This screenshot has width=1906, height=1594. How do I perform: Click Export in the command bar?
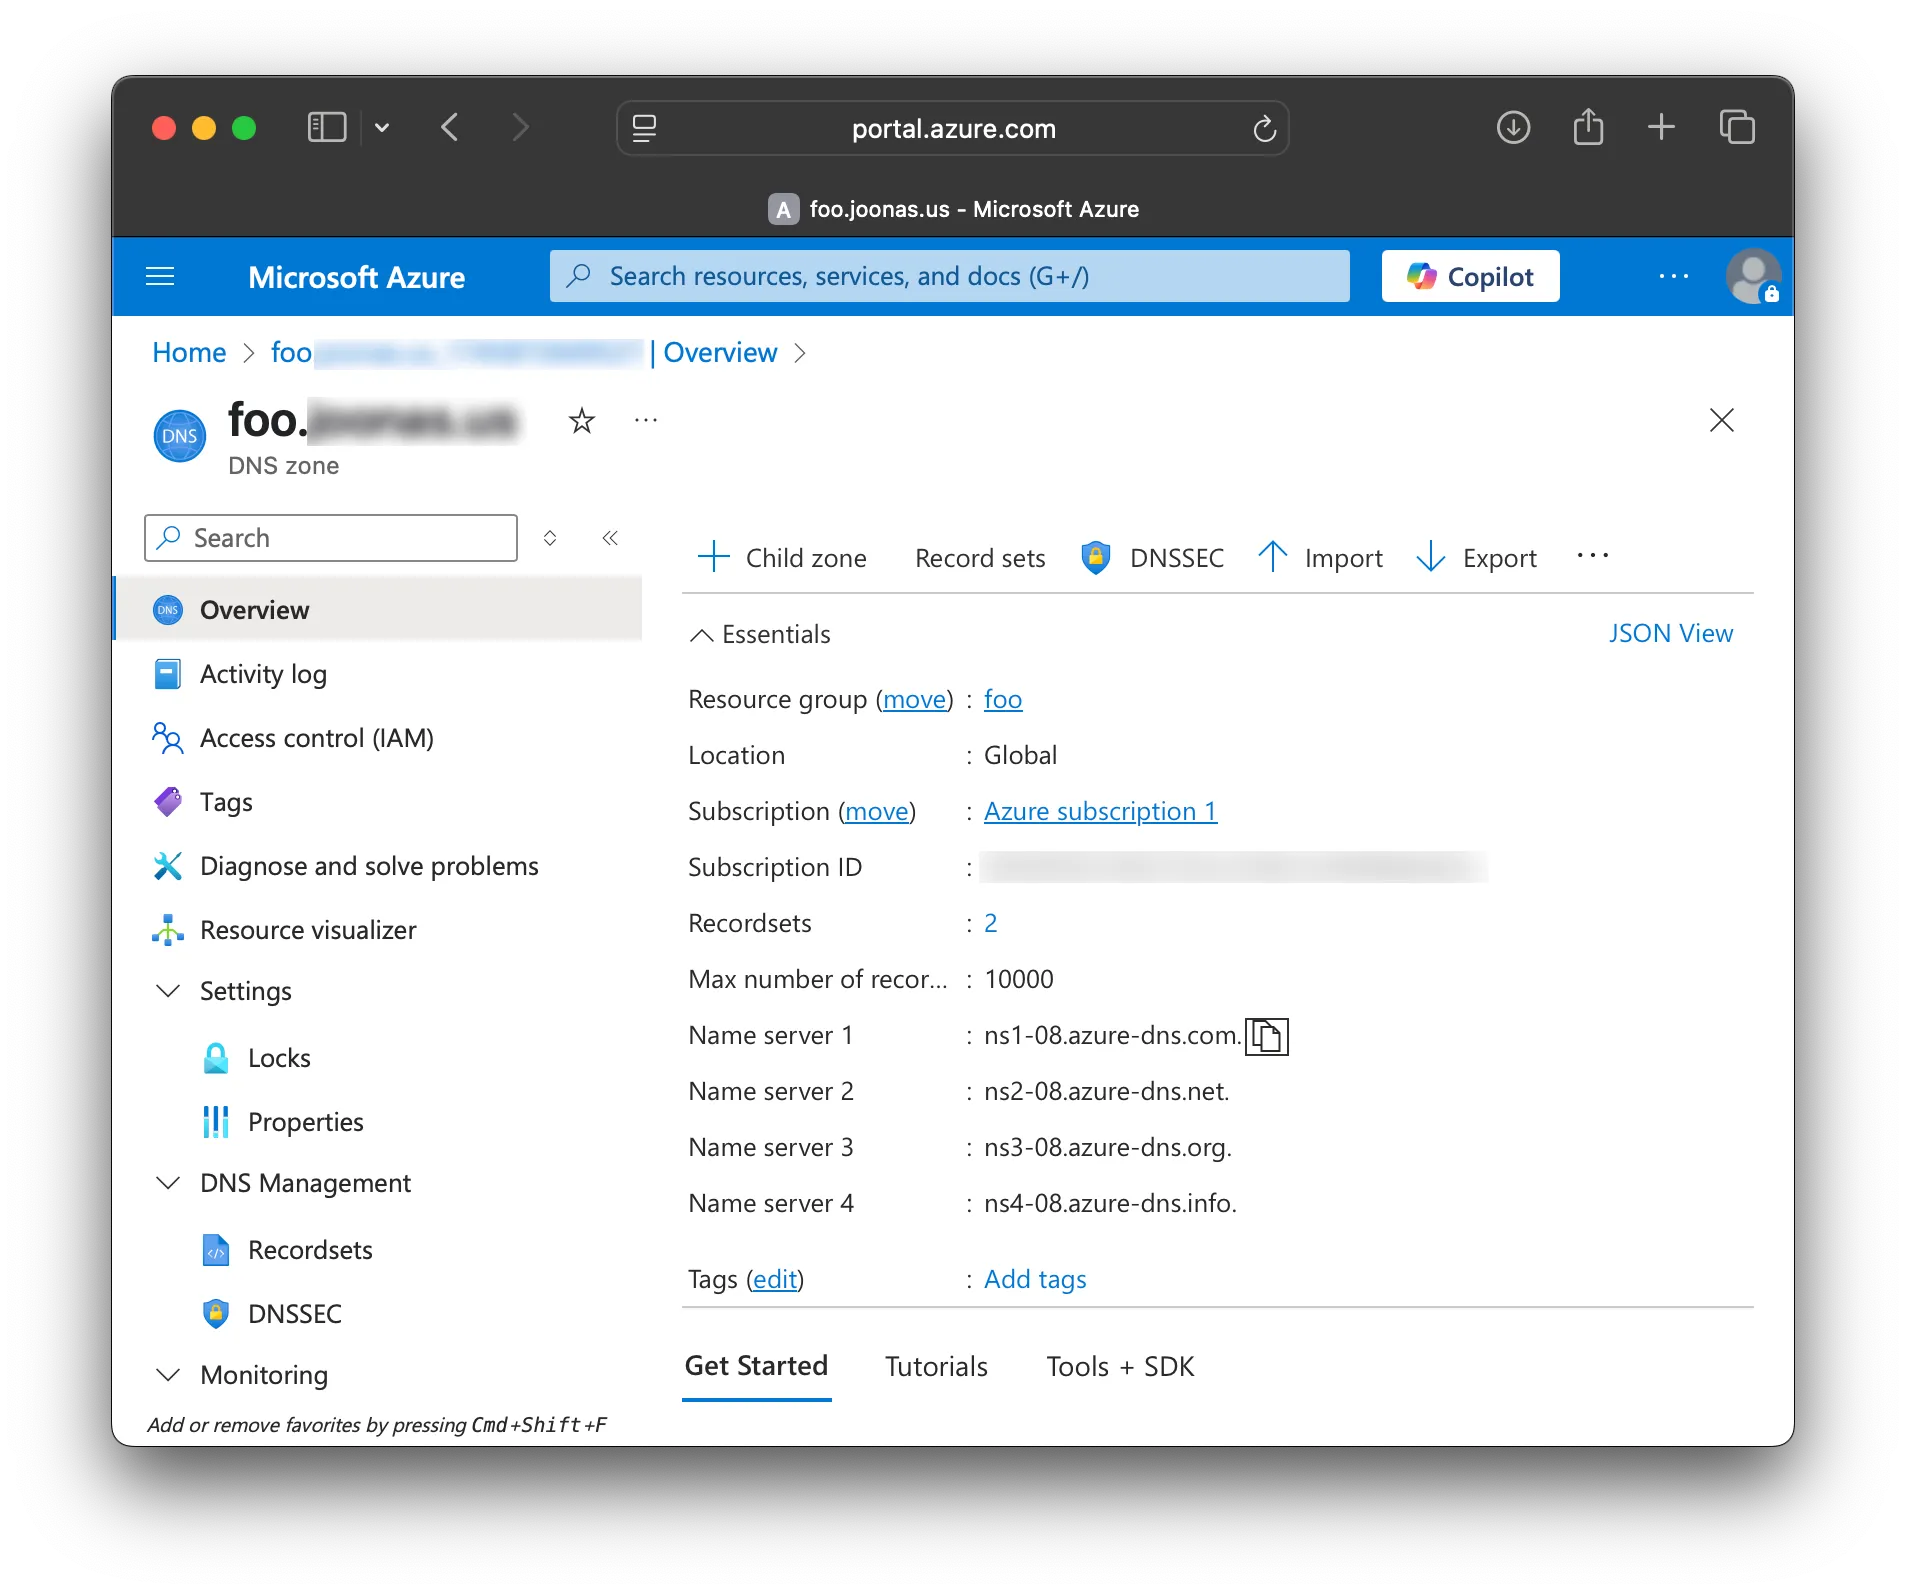[1477, 557]
